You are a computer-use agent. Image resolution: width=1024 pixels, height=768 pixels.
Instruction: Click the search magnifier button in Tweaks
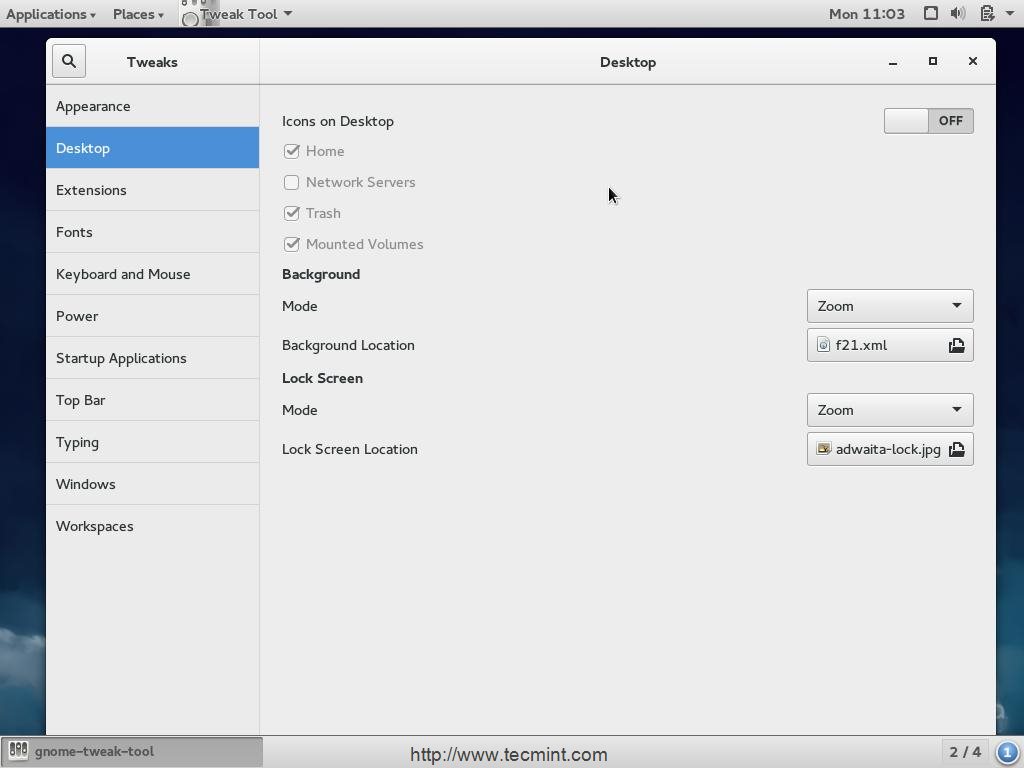pyautogui.click(x=69, y=61)
